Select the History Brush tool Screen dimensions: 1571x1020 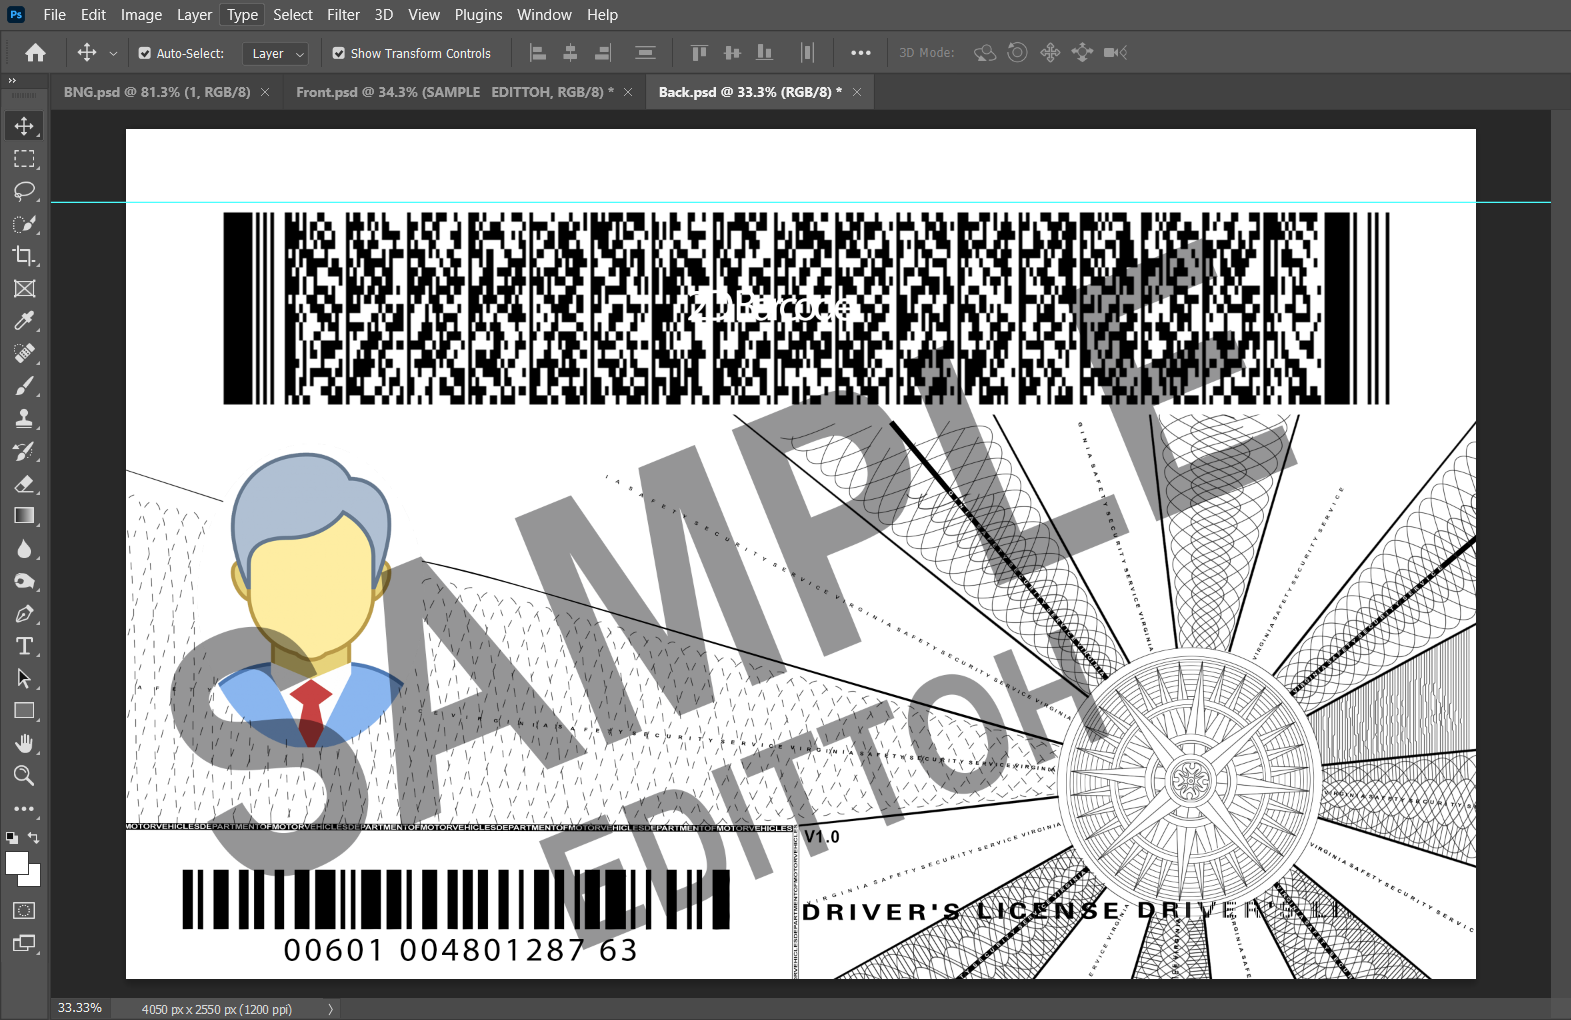24,451
